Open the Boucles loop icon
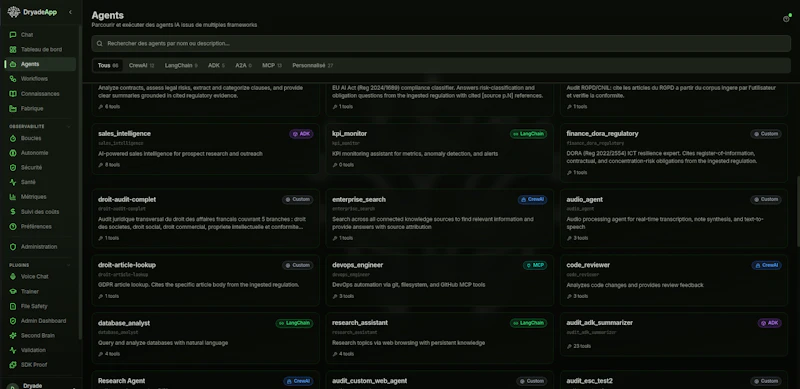800x389 pixels. 13,138
